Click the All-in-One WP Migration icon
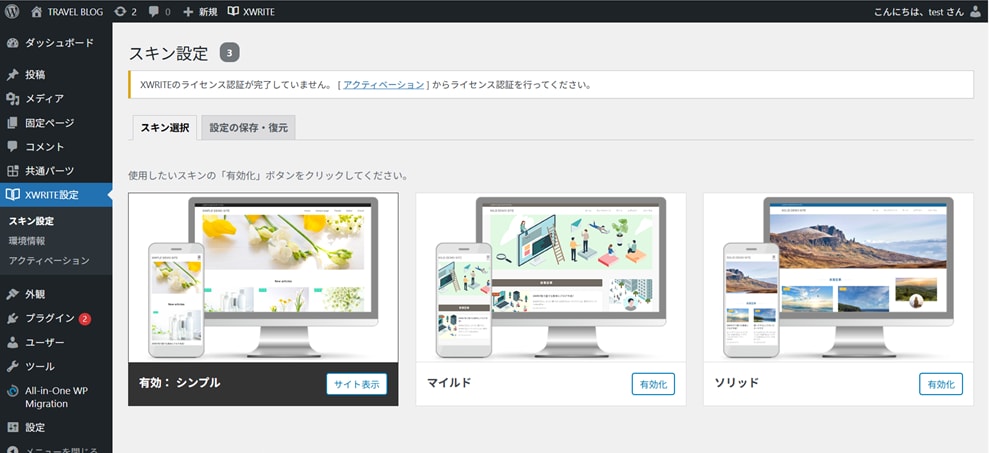 click(13, 391)
